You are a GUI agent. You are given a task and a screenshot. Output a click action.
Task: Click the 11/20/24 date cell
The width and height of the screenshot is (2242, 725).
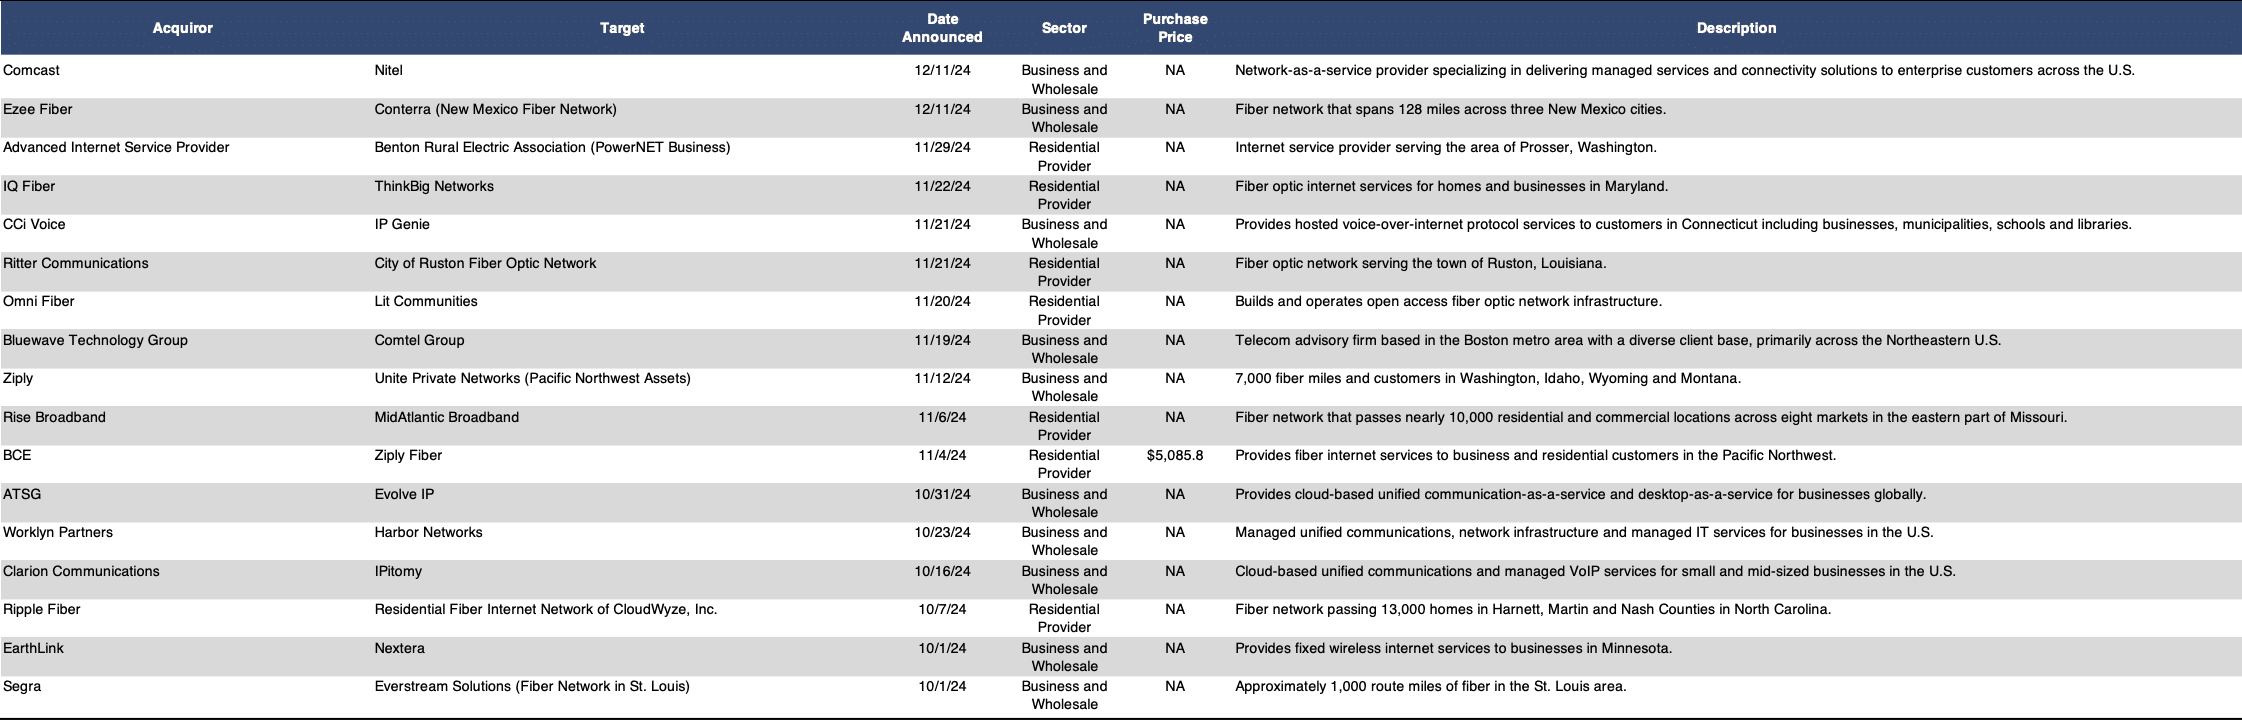(942, 301)
